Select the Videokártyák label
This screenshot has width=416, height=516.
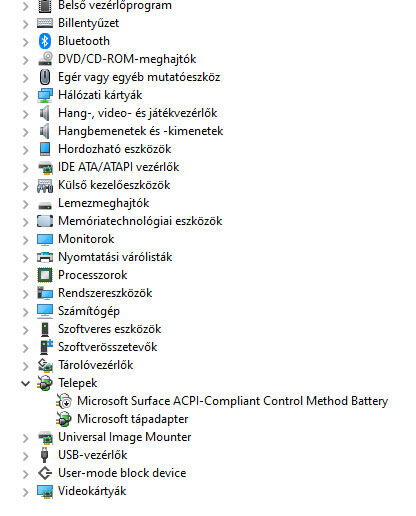[92, 491]
